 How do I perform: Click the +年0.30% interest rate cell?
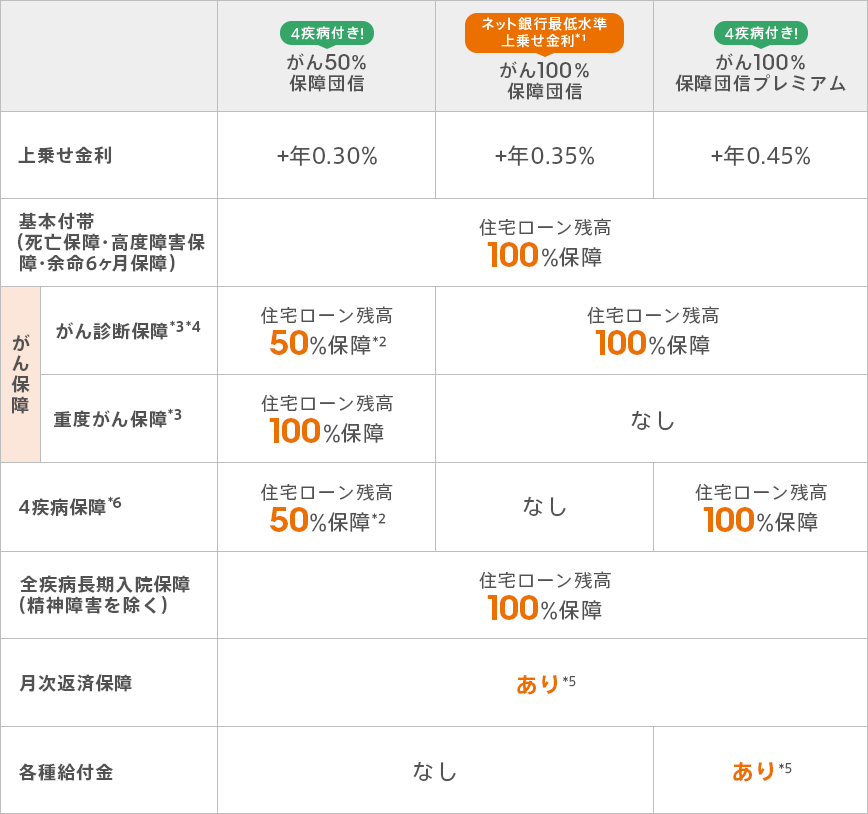pyautogui.click(x=327, y=156)
